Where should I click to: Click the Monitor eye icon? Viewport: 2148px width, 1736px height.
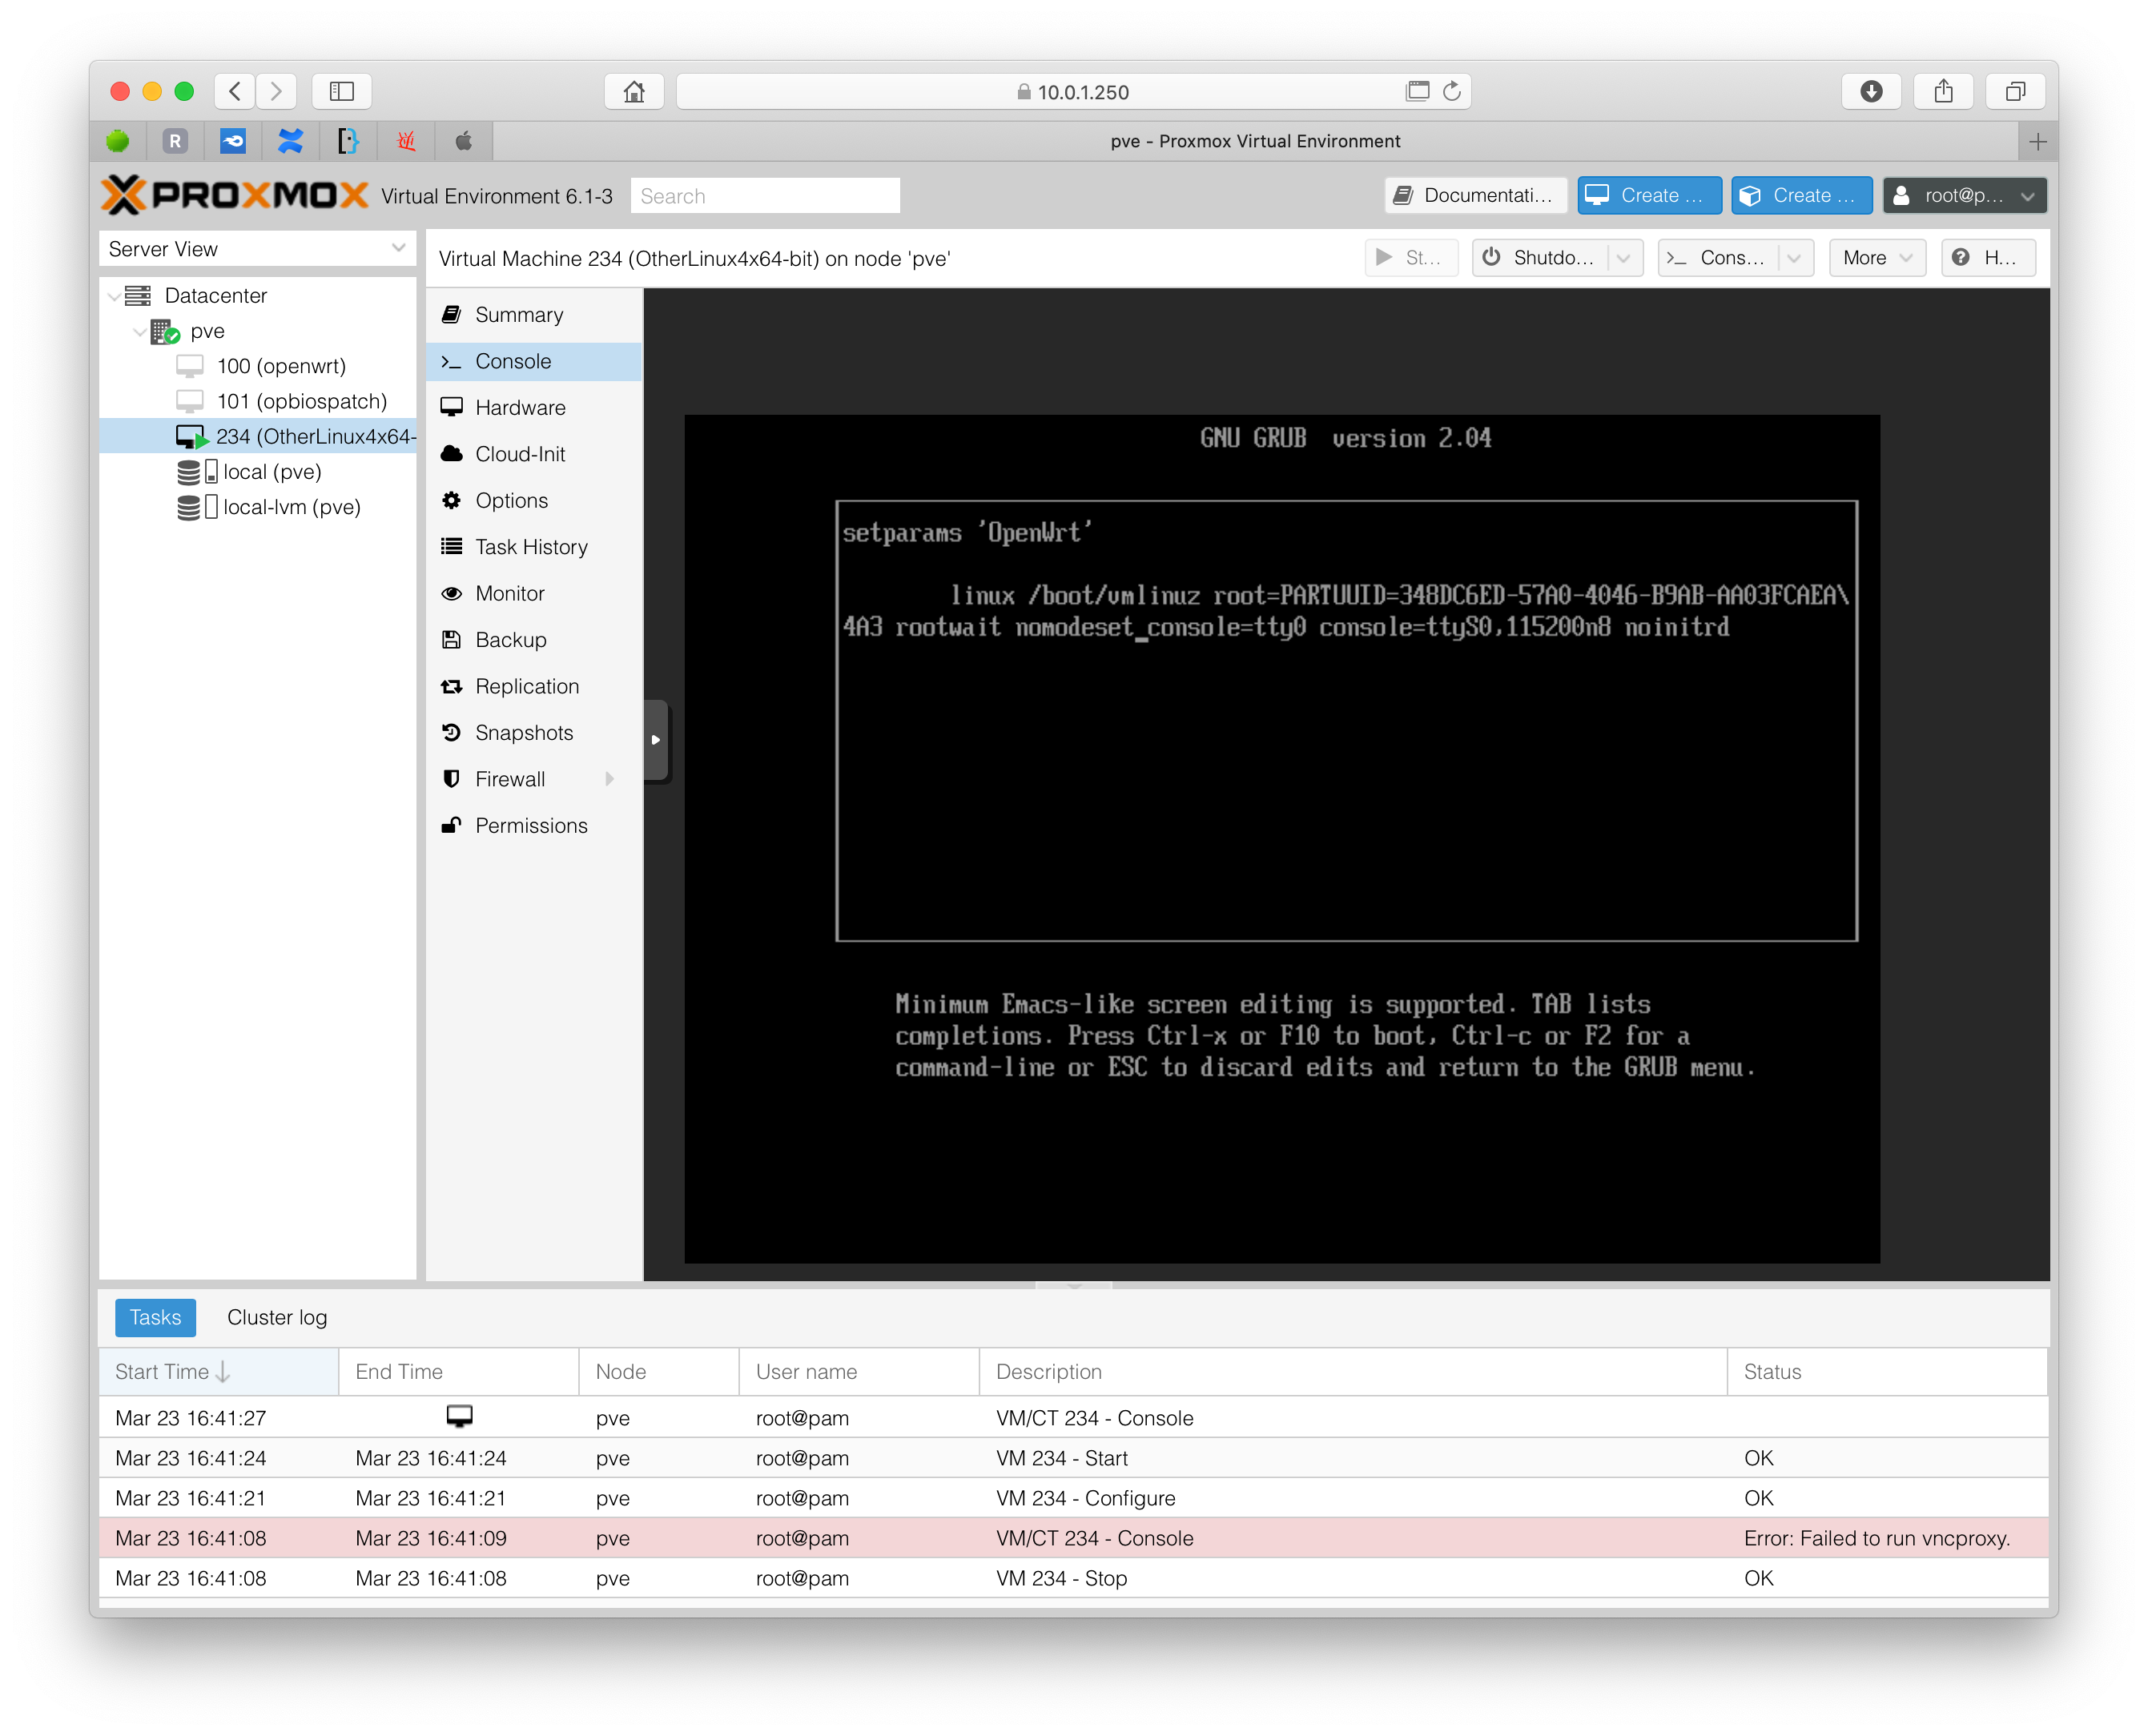click(453, 593)
